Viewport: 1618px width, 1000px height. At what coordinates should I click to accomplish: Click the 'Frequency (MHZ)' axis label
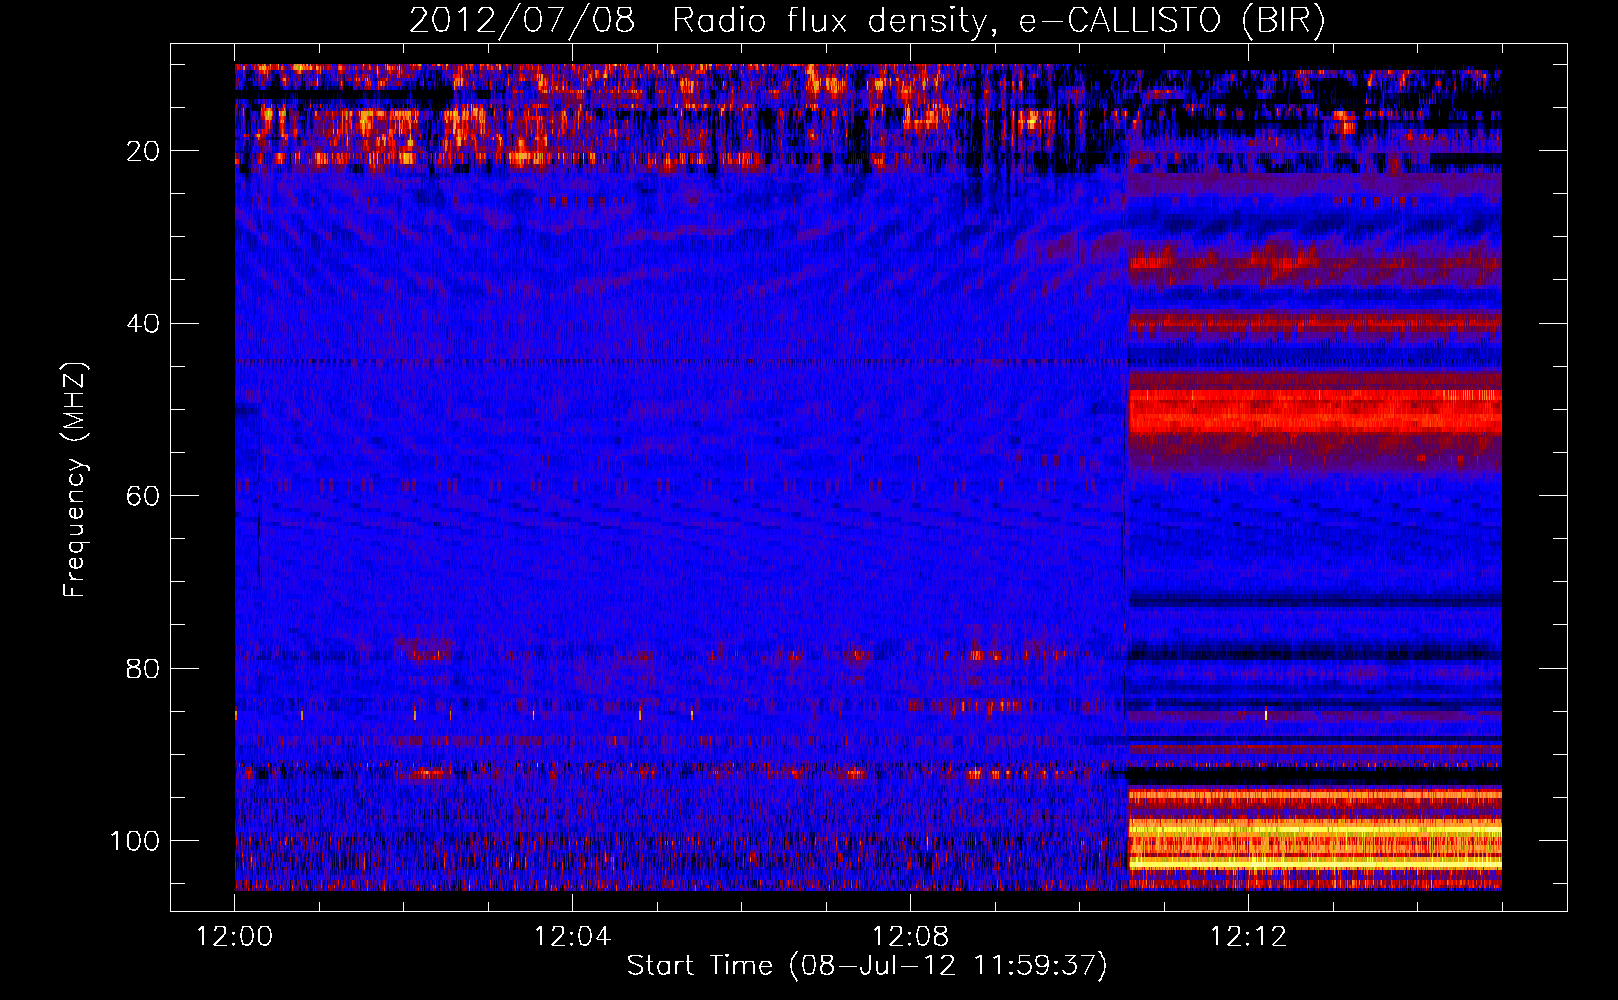pos(76,480)
